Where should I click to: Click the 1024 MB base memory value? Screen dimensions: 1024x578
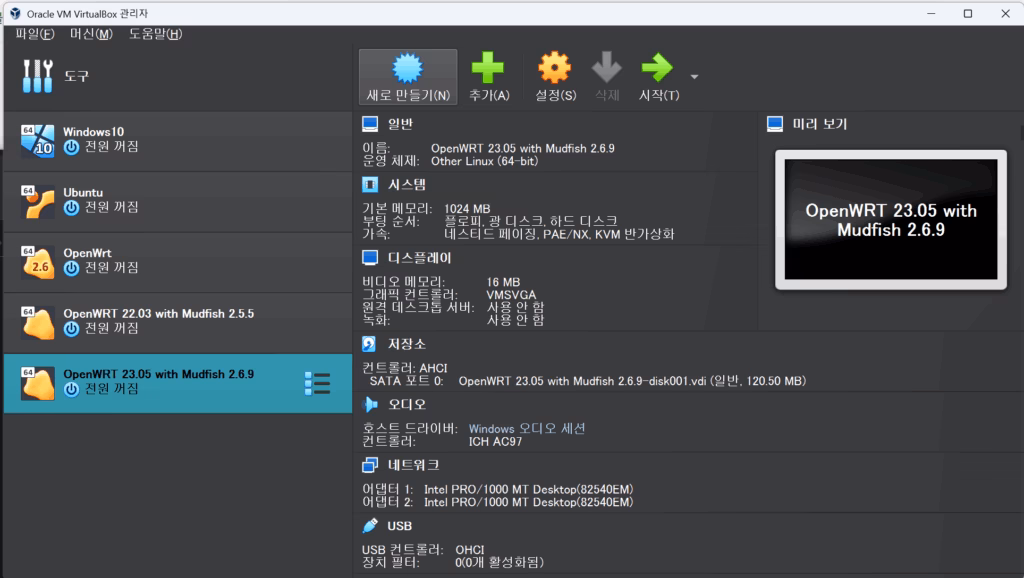click(x=467, y=209)
